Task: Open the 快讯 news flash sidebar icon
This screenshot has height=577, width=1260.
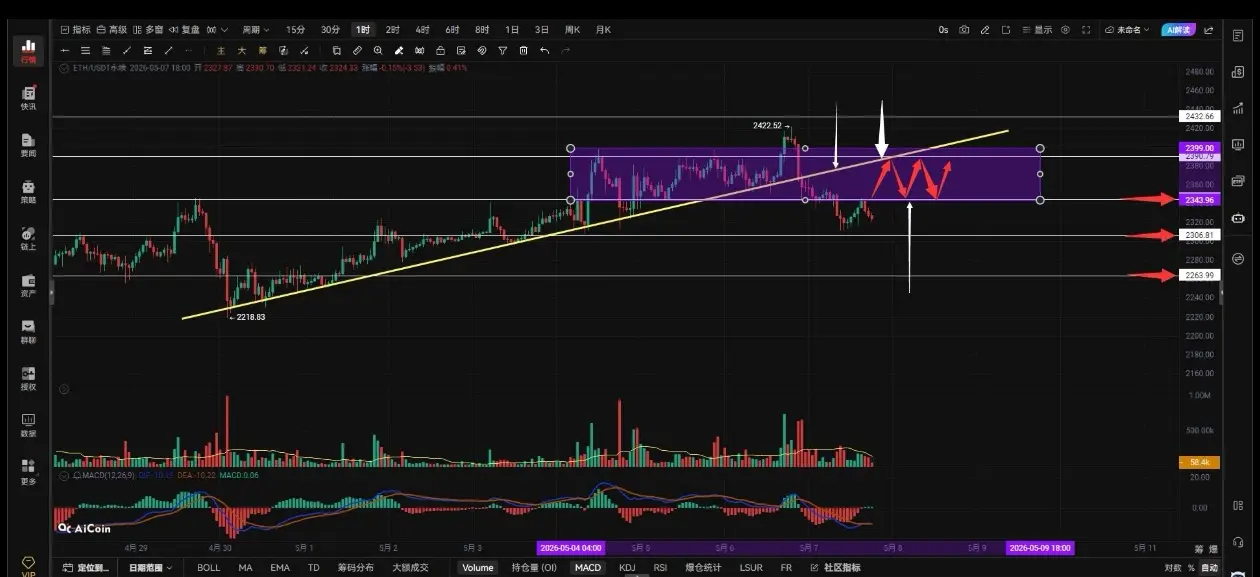Action: coord(28,97)
